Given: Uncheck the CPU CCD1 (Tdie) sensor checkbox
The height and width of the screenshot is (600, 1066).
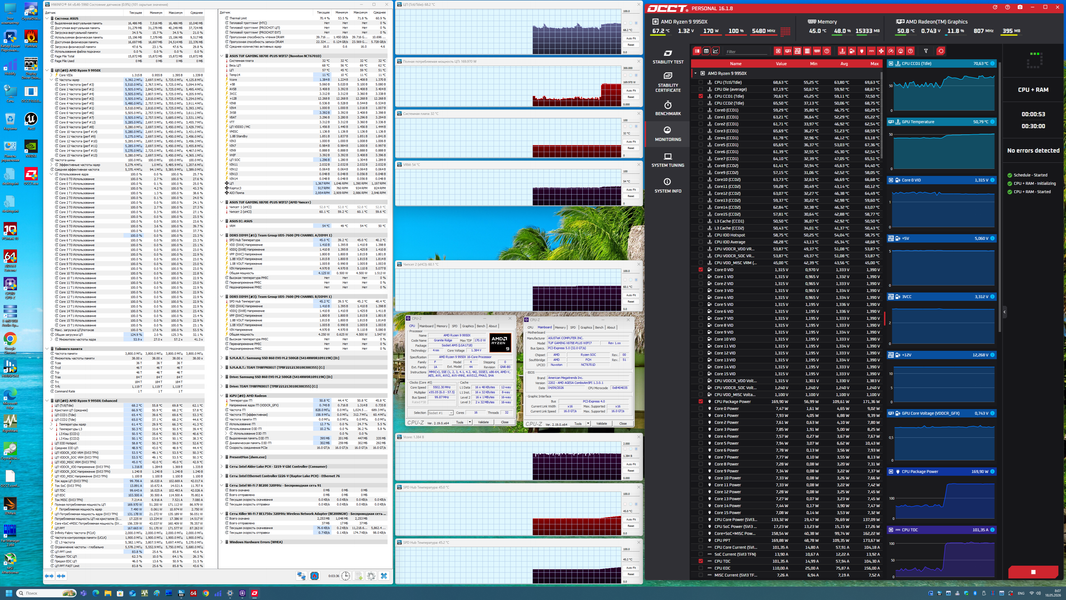Looking at the screenshot, I should (x=701, y=96).
